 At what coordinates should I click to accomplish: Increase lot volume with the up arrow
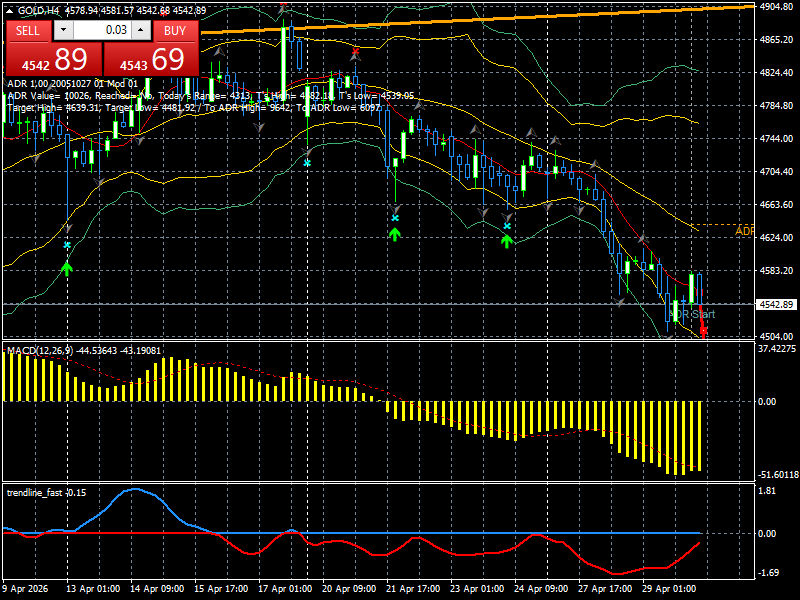[141, 30]
